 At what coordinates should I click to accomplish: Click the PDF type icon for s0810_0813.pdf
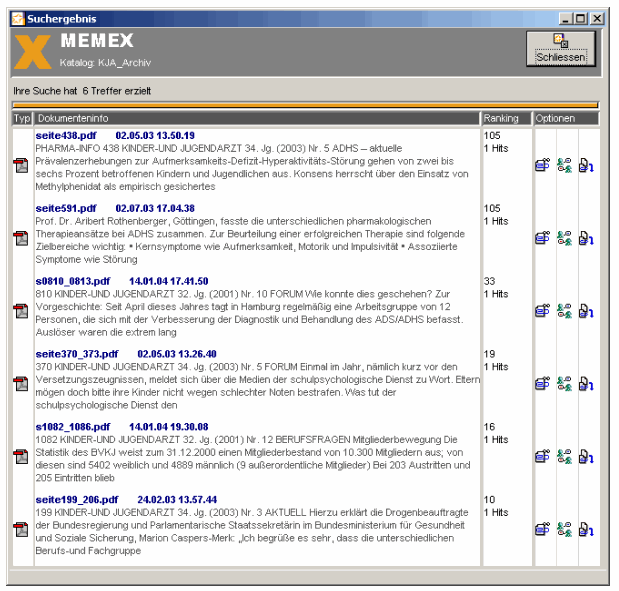20,310
